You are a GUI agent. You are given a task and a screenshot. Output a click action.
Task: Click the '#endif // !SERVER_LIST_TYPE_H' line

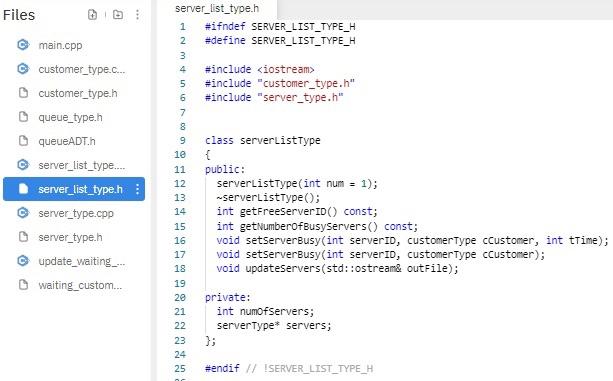click(x=289, y=368)
